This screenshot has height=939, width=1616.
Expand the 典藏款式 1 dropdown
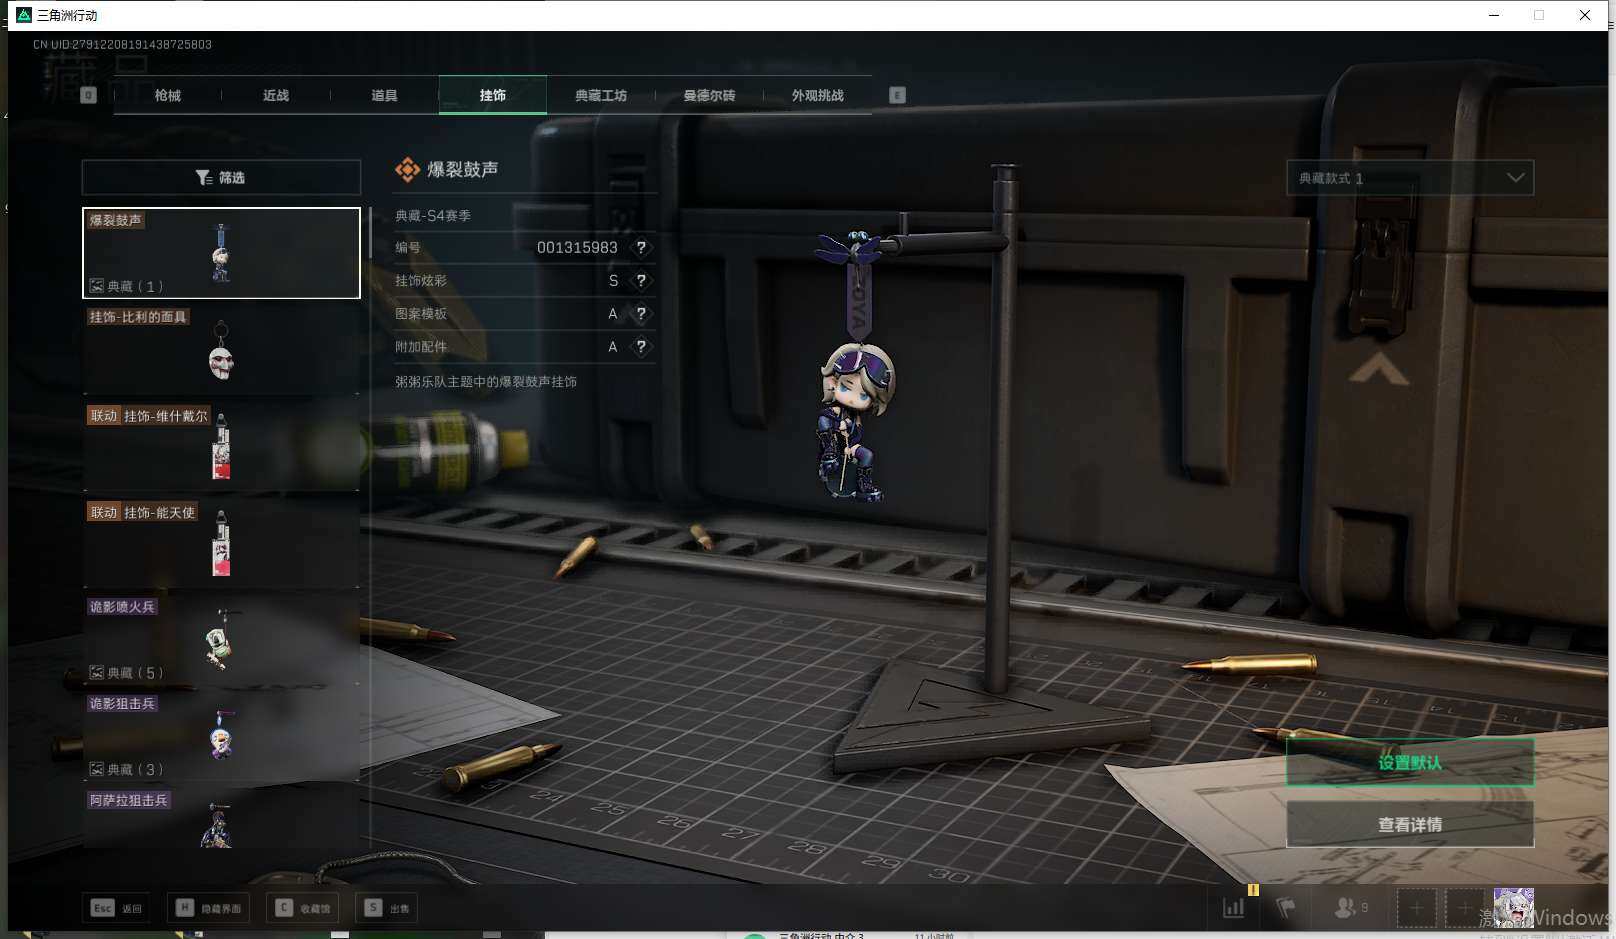pyautogui.click(x=1410, y=178)
